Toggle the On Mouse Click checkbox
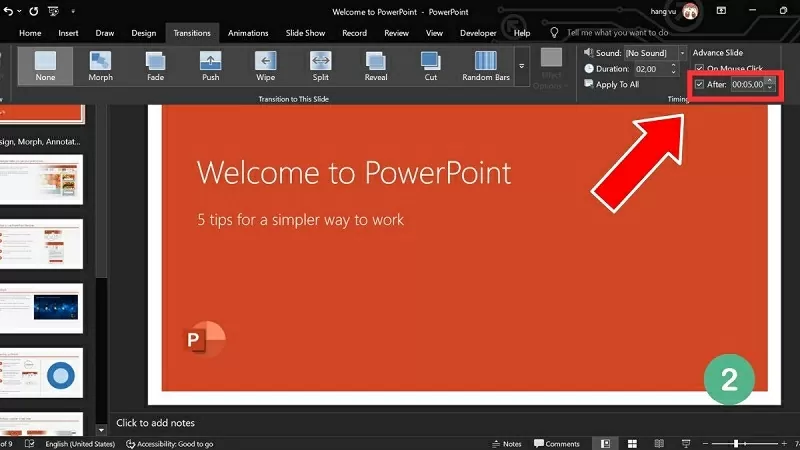The image size is (800, 450). coord(699,69)
